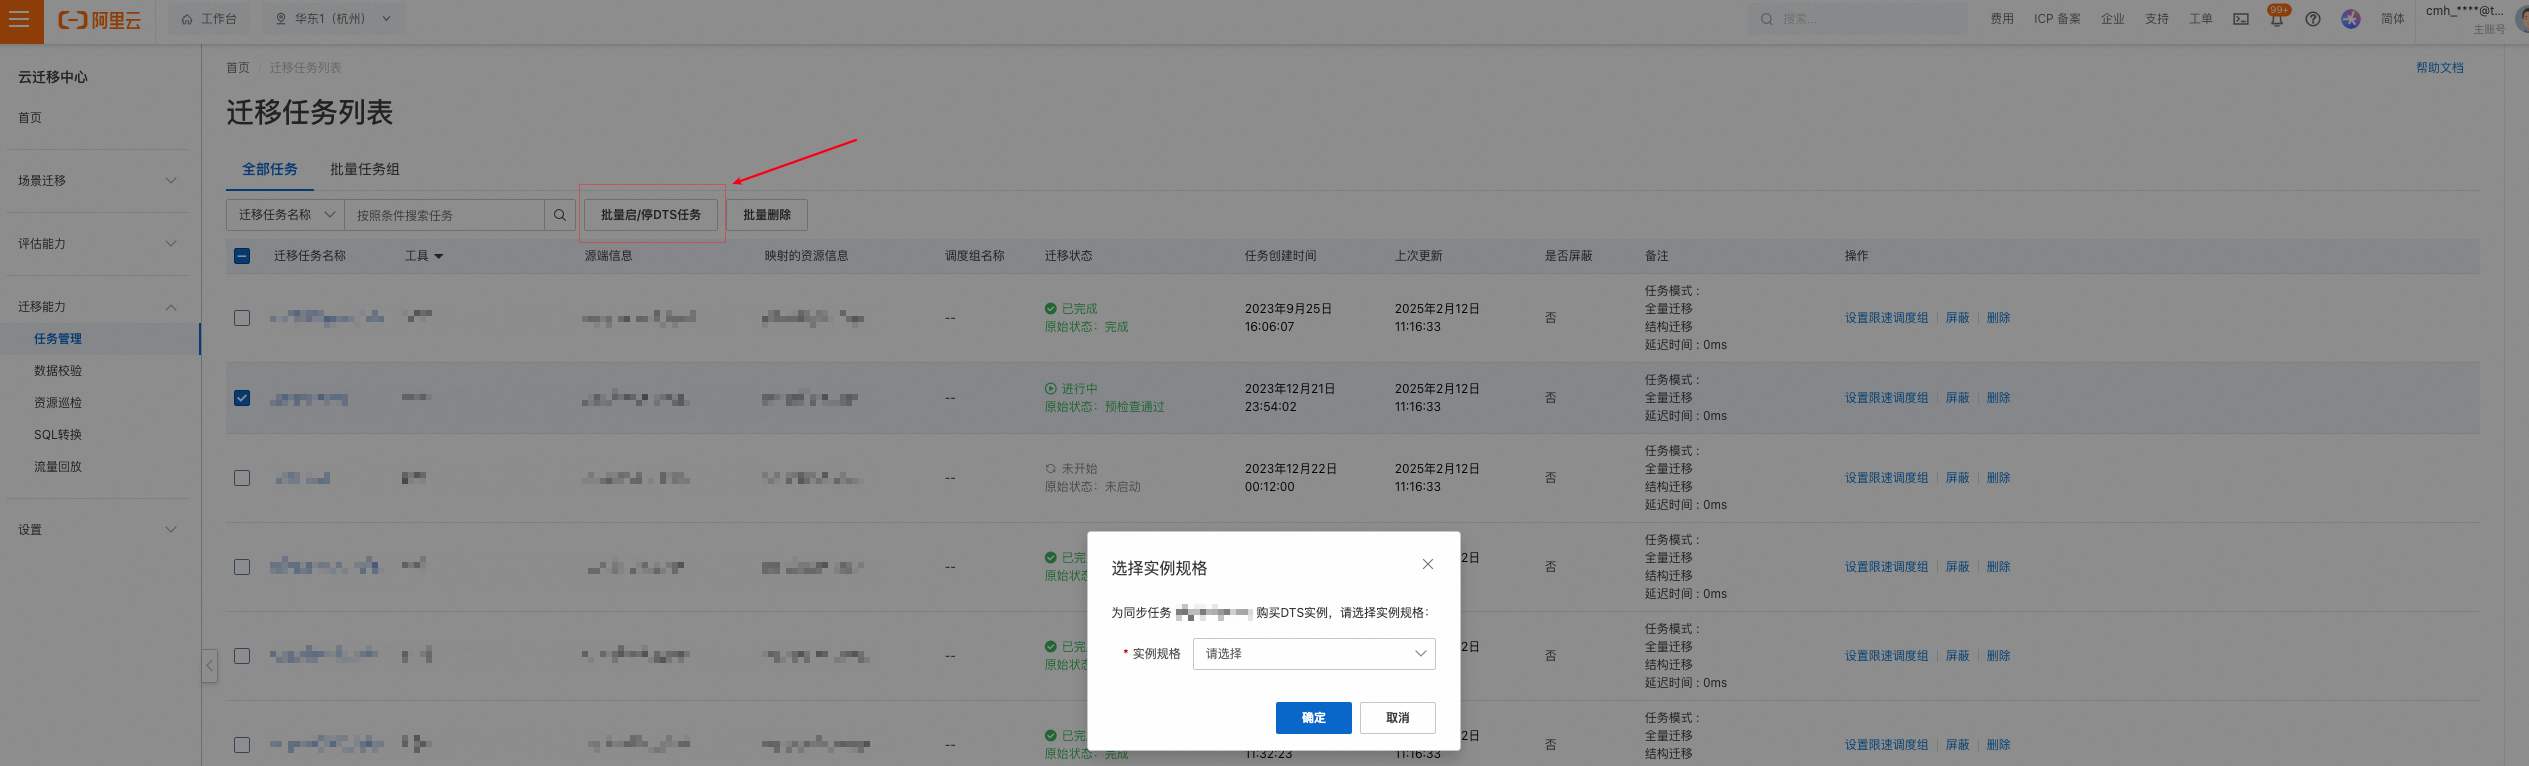The height and width of the screenshot is (766, 2529).
Task: Open the Cloud Shell terminal icon
Action: tap(2241, 19)
